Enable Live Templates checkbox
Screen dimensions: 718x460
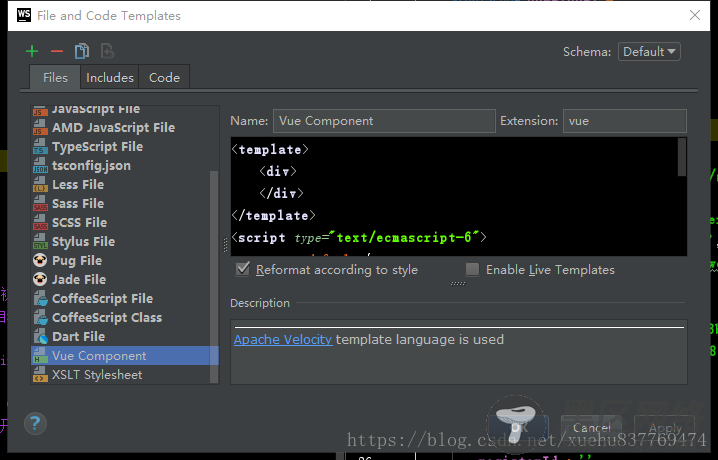pyautogui.click(x=472, y=269)
